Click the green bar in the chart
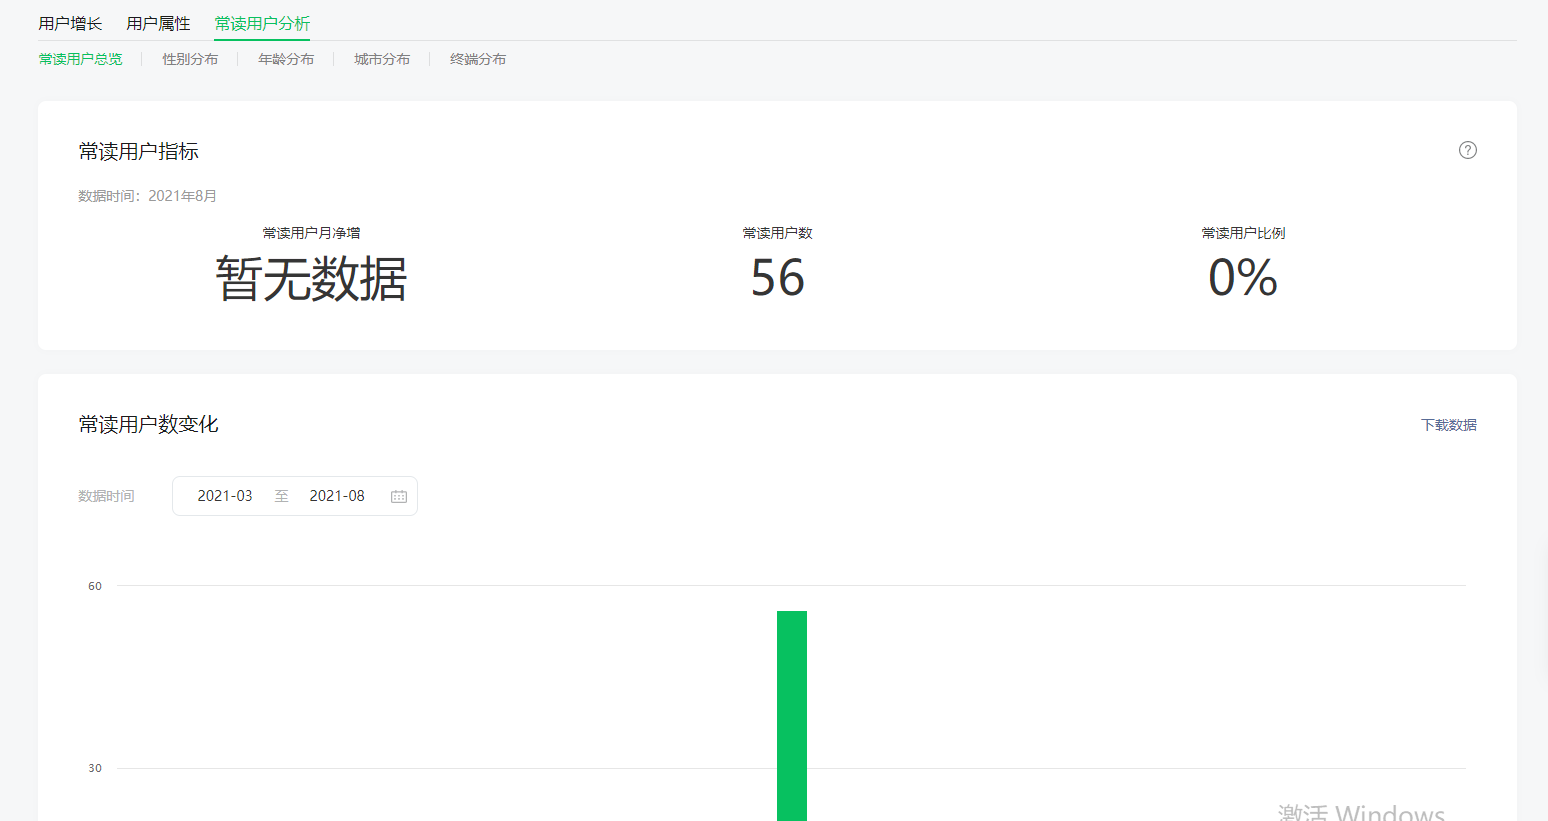 (x=791, y=715)
